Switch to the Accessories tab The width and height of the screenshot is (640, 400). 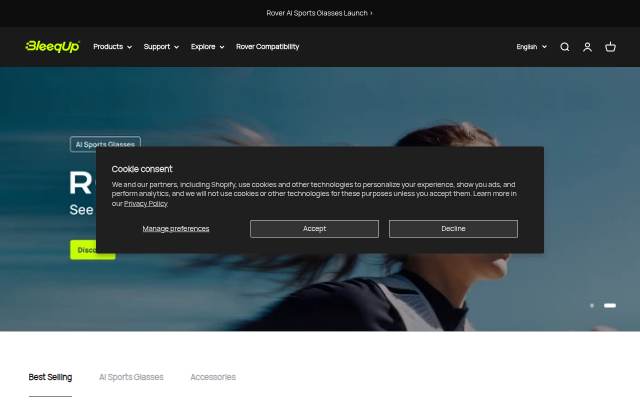pyautogui.click(x=213, y=377)
